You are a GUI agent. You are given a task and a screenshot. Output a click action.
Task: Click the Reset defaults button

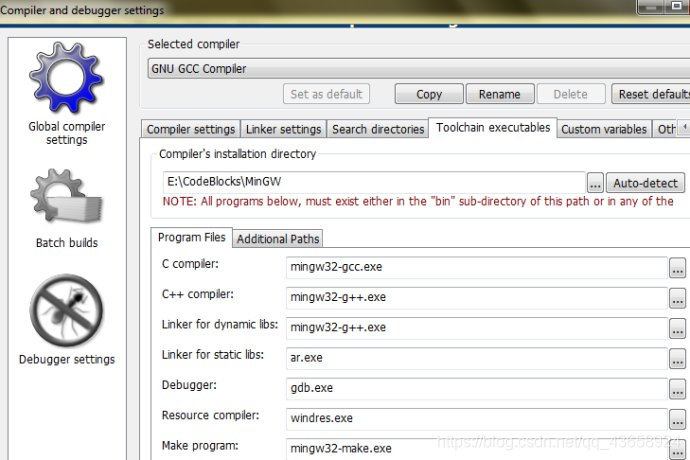click(x=651, y=94)
